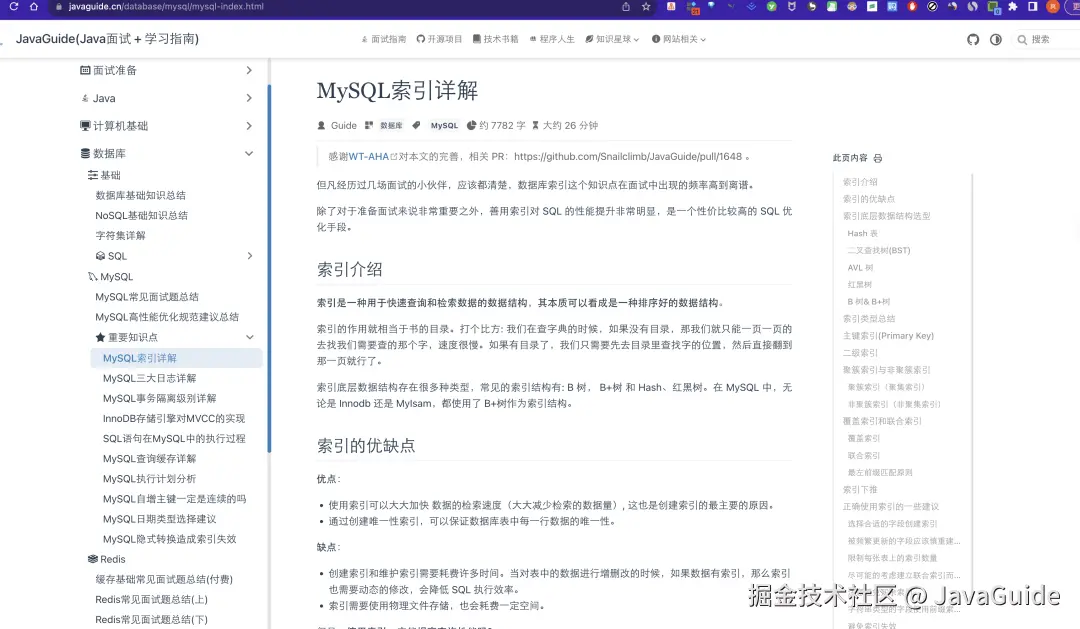
Task: Click the blue gem extension icon
Action: tap(711, 6)
